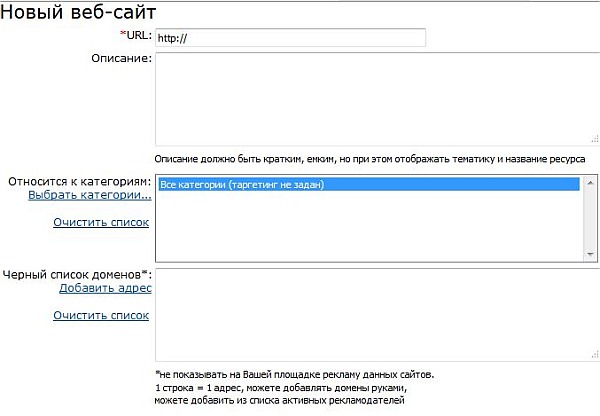Click the 'Описание:' field label
This screenshot has height=416, width=600.
coord(120,59)
